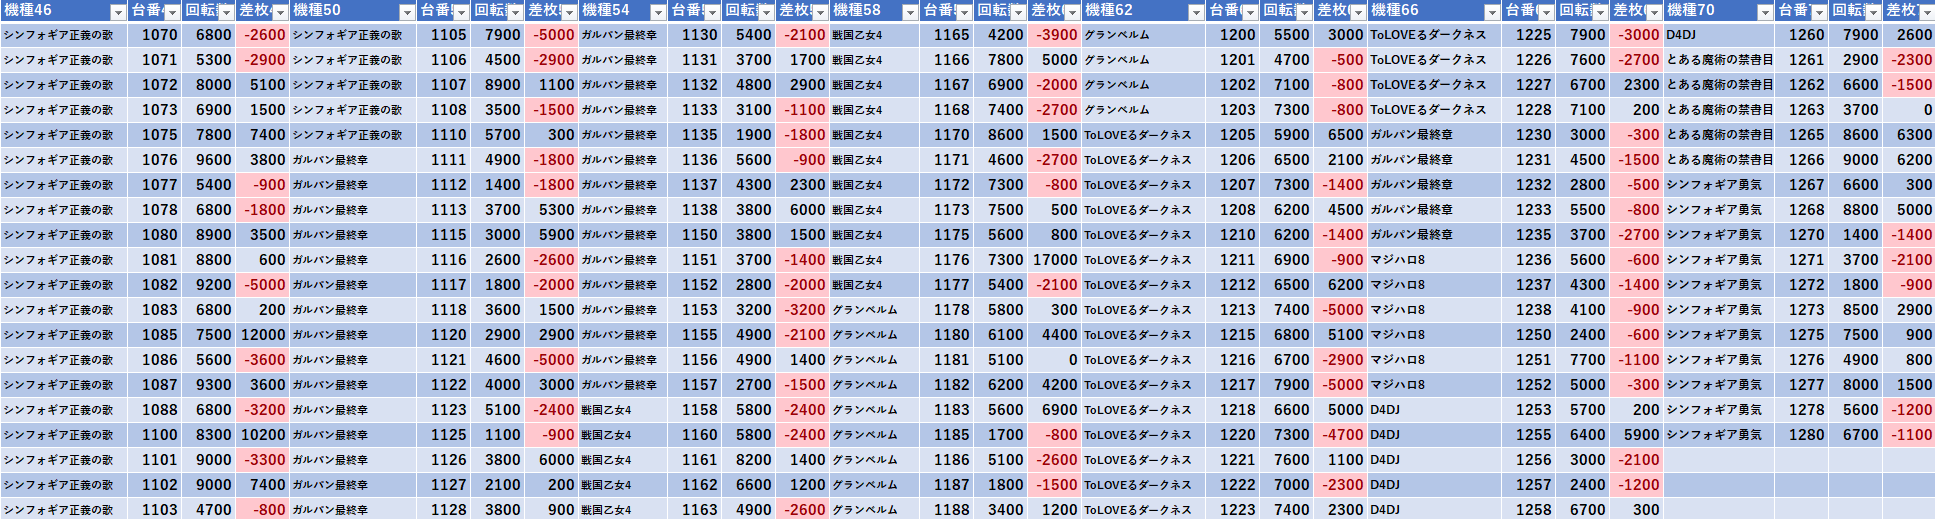This screenshot has height=519, width=1935.
Task: Select the -5000 value for machine 1082
Action: pos(262,285)
